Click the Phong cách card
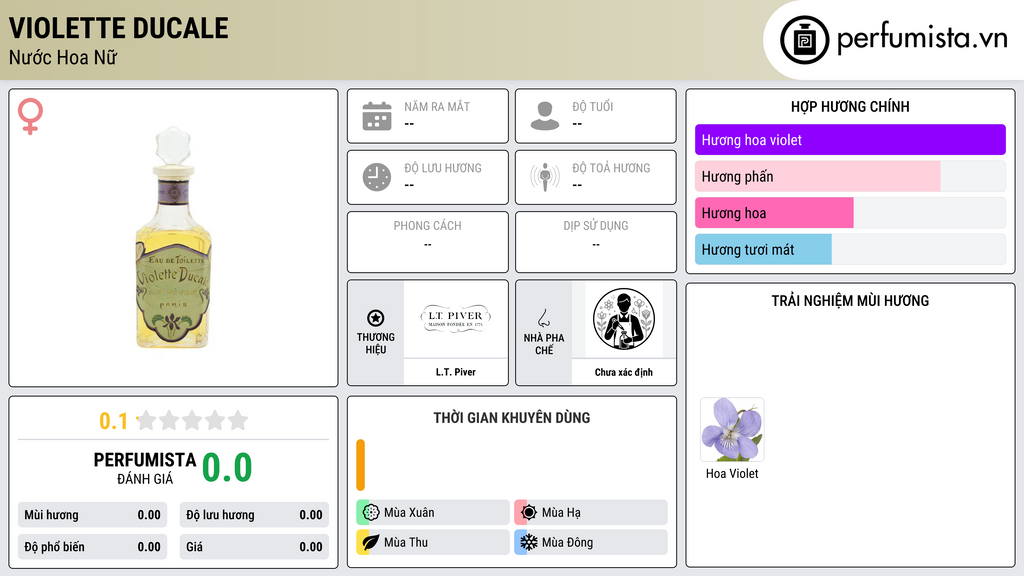1024x576 pixels. [x=428, y=242]
